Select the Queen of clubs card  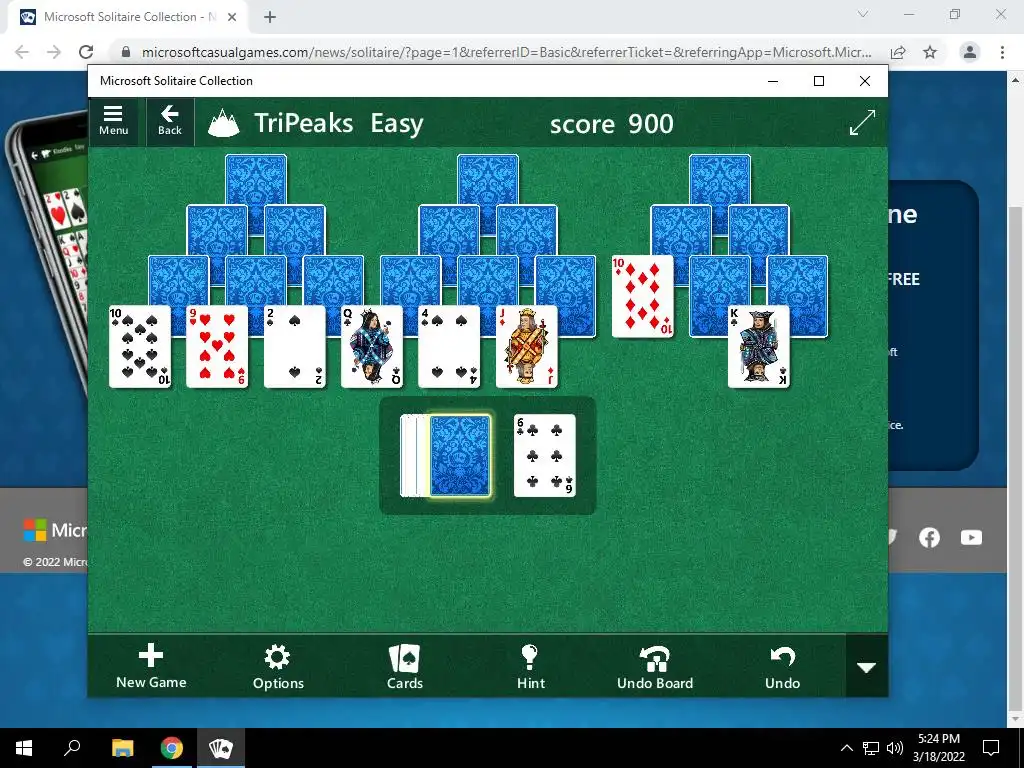tap(372, 347)
